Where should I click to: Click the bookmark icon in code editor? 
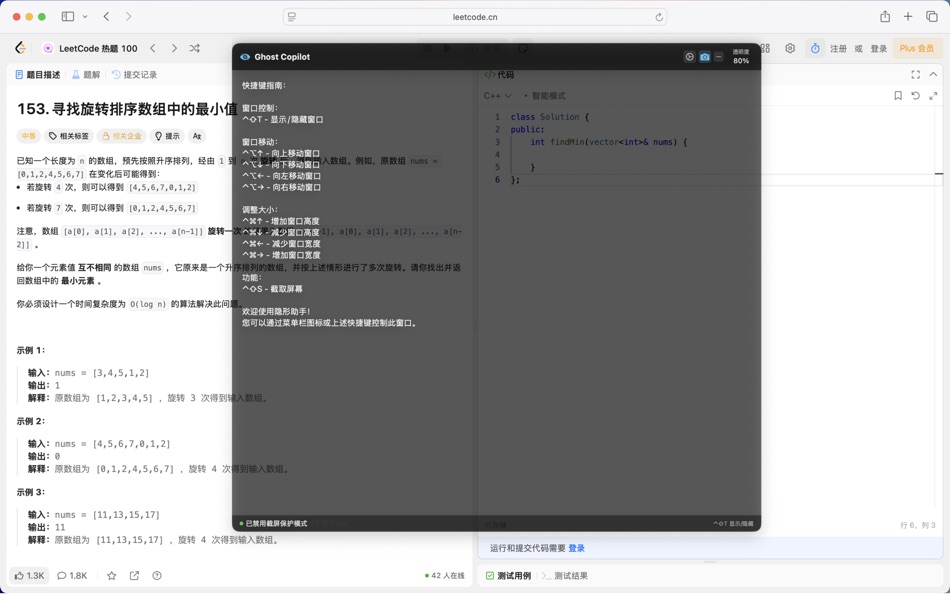click(x=898, y=96)
